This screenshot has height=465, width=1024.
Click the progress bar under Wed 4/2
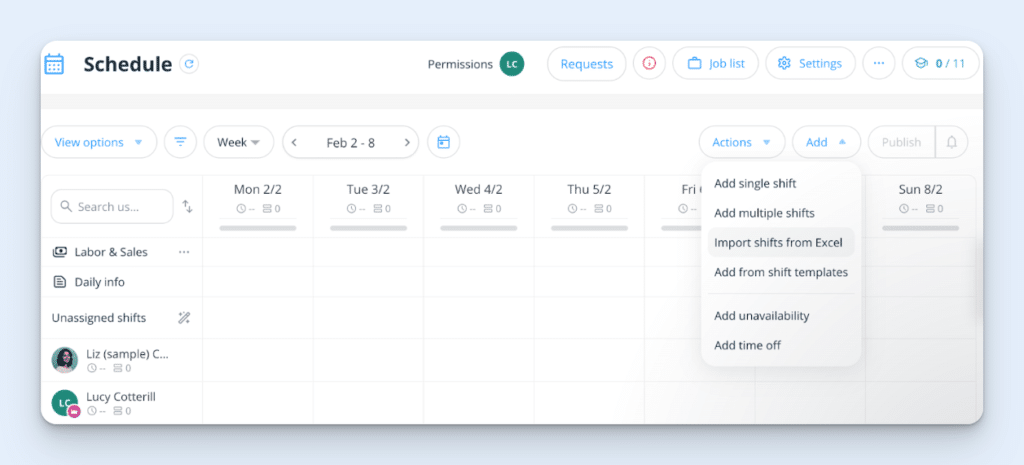pos(479,228)
